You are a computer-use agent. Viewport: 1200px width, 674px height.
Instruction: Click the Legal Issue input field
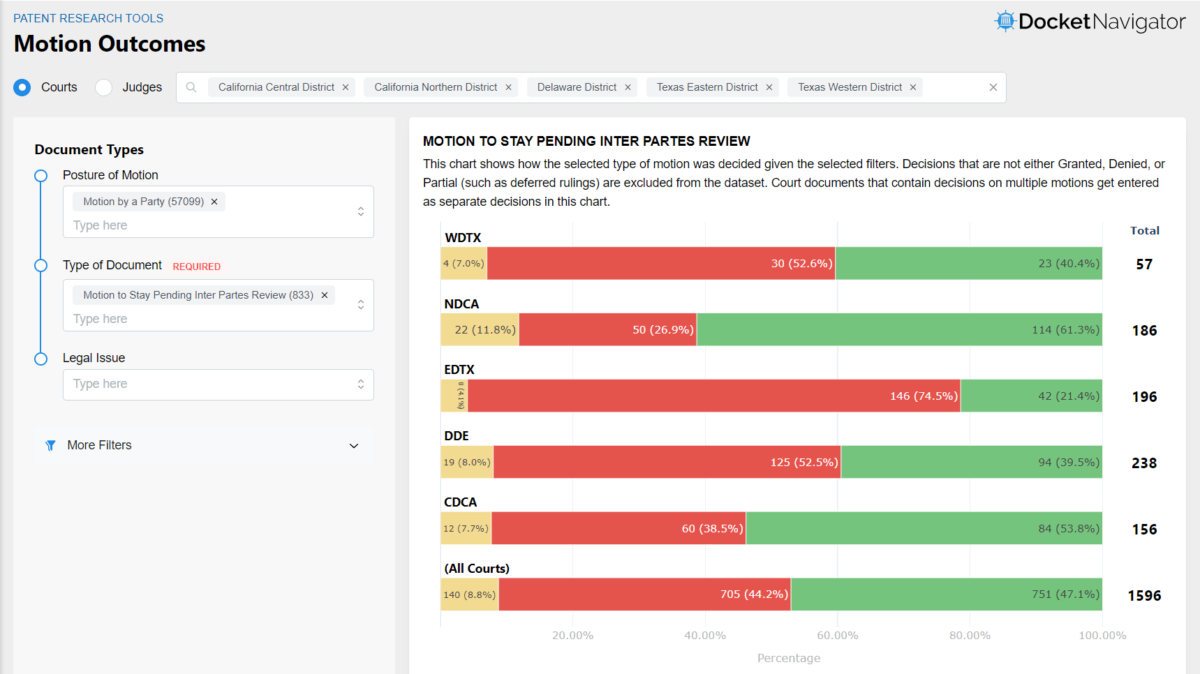pyautogui.click(x=200, y=384)
